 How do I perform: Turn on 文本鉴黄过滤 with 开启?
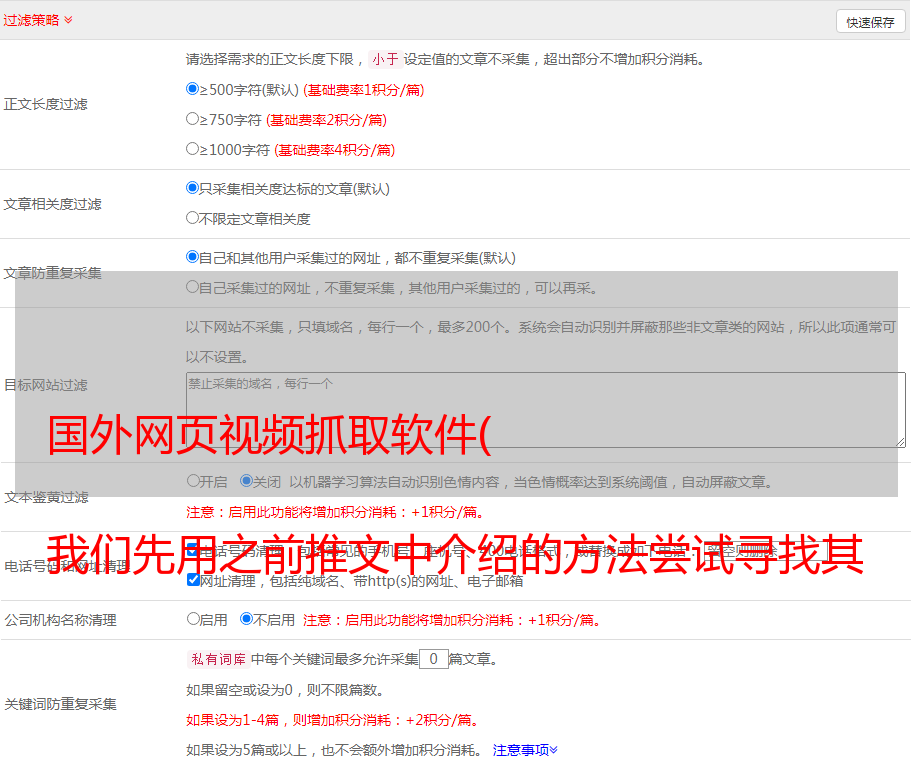(x=193, y=481)
